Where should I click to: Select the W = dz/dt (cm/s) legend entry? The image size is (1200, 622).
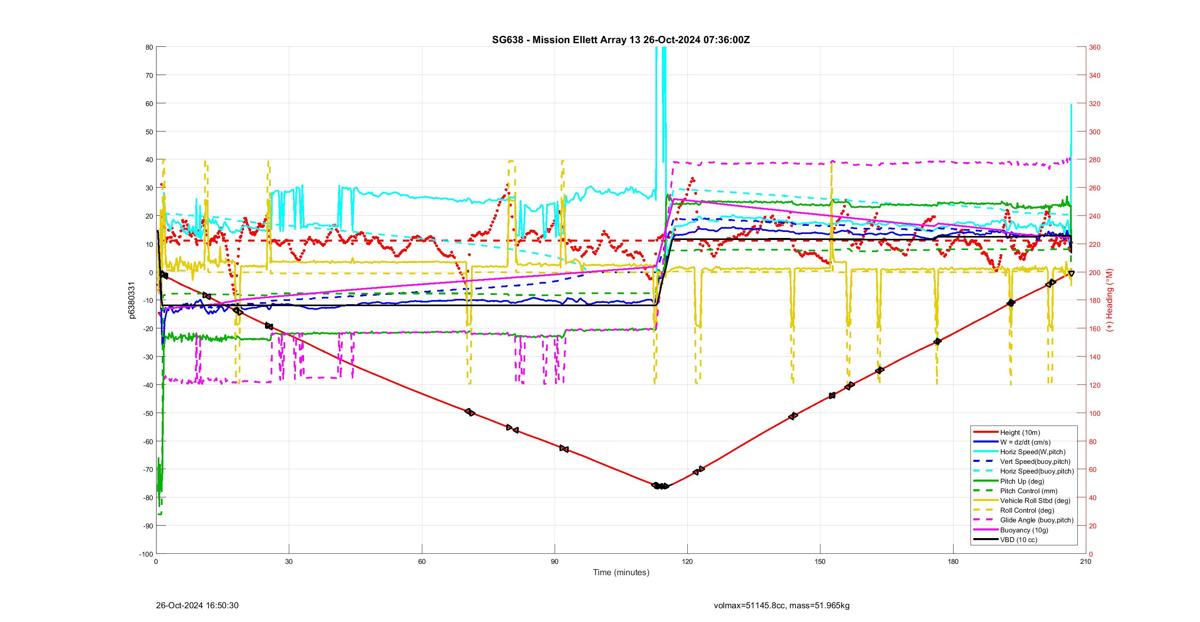click(1022, 441)
